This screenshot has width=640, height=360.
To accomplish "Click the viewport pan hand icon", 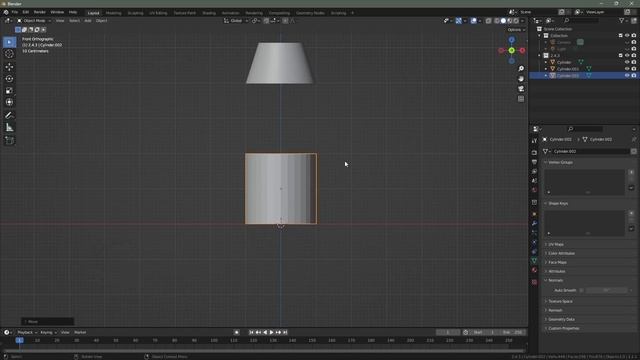I will click(x=521, y=79).
